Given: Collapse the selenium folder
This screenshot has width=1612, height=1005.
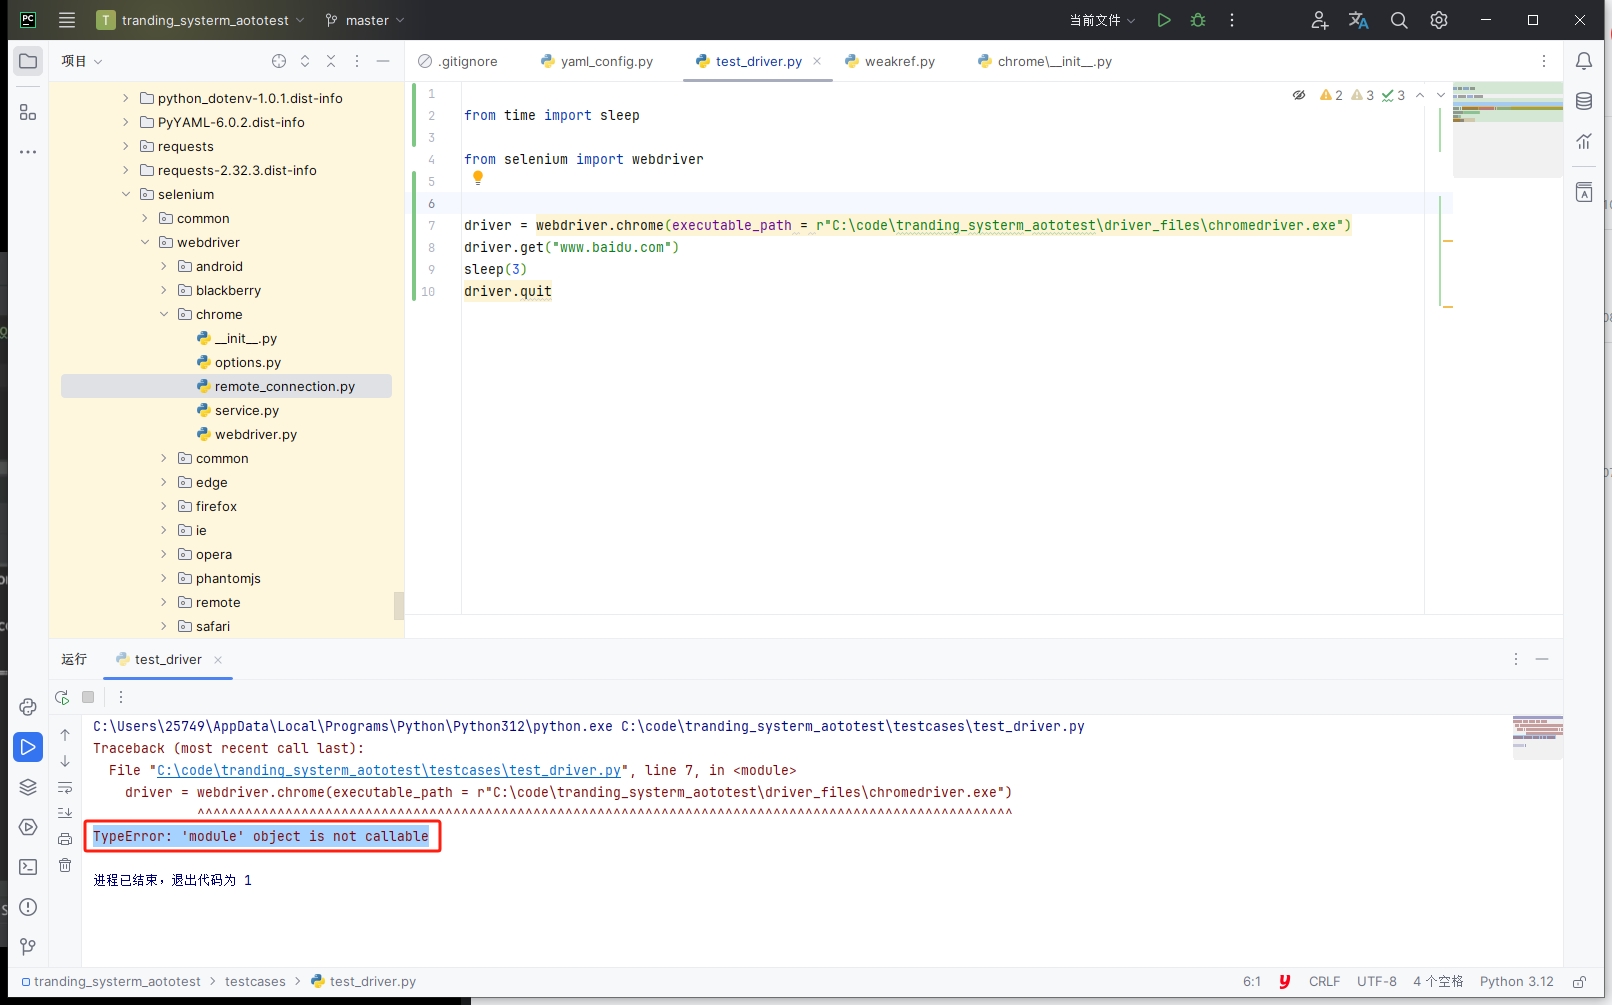Looking at the screenshot, I should [126, 194].
